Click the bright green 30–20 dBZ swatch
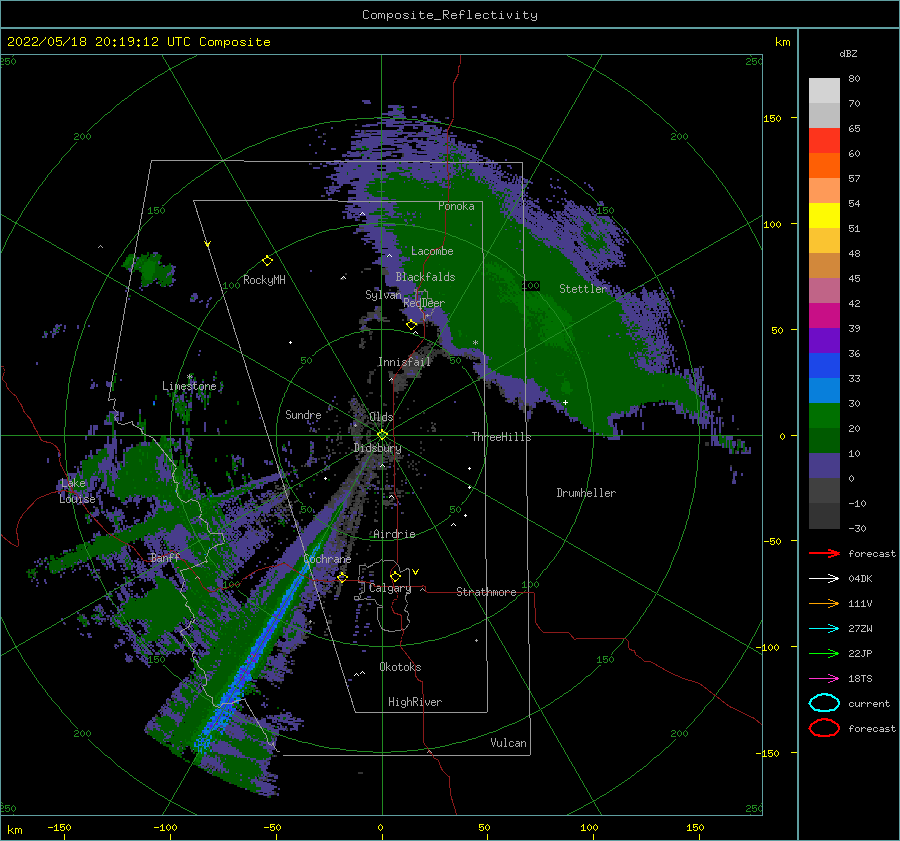The width and height of the screenshot is (900, 841). click(824, 416)
